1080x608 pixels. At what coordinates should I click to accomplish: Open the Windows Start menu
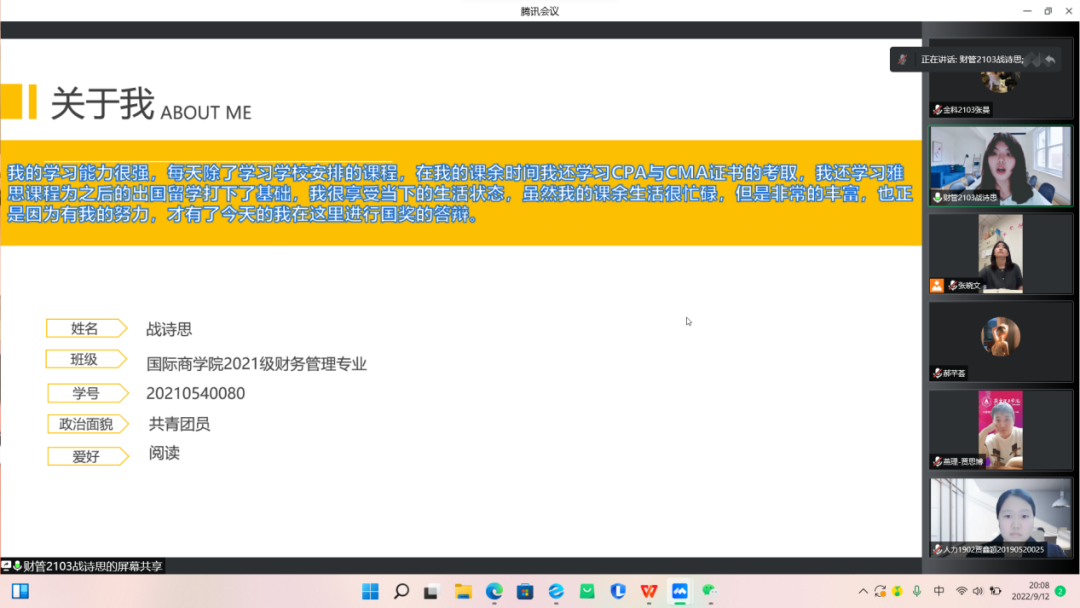(370, 591)
